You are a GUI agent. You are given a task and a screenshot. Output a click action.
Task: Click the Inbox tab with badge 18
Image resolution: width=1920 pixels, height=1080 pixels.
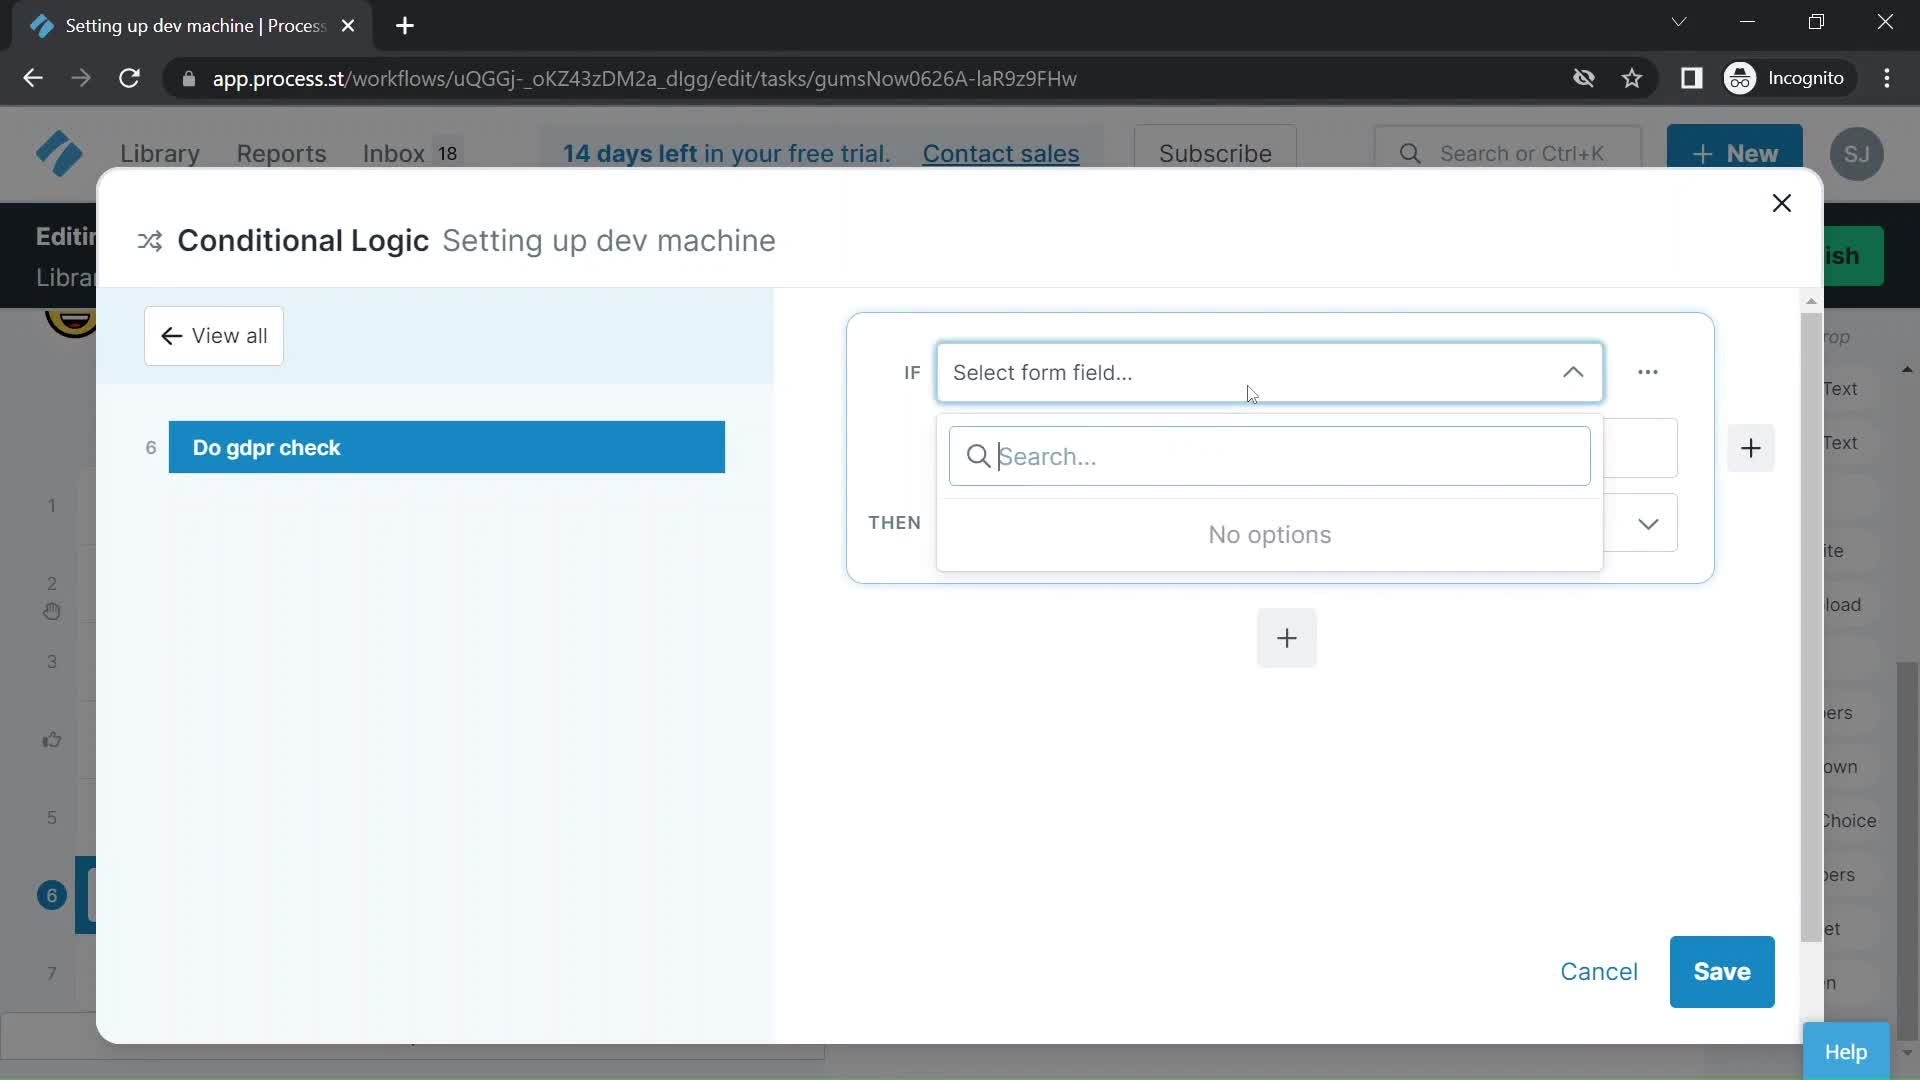[413, 153]
